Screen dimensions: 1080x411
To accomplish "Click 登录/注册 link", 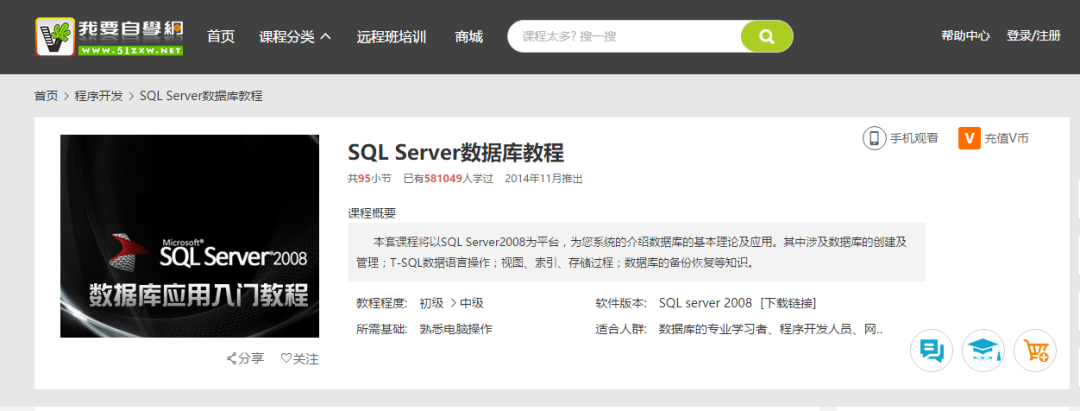I will [x=1033, y=36].
